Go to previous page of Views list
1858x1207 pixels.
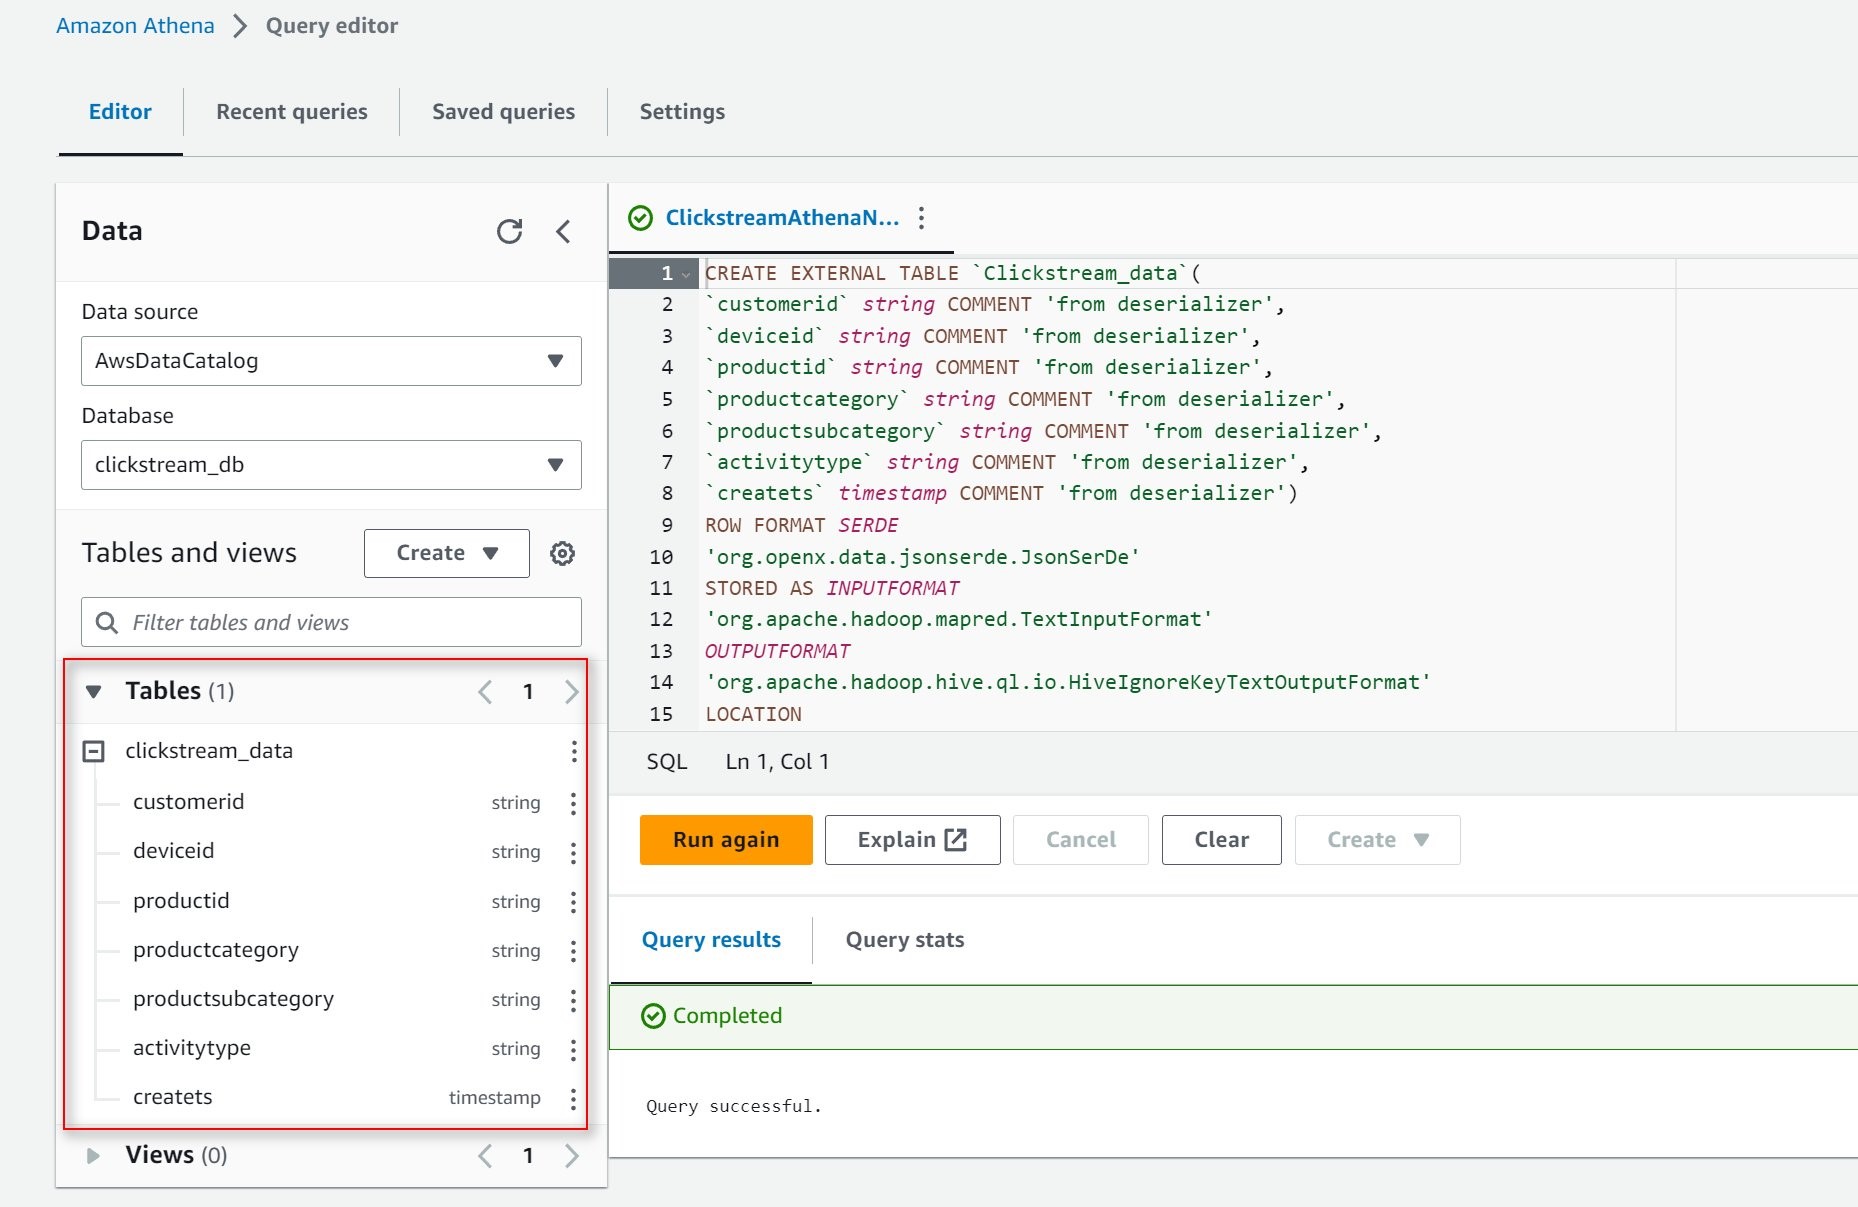(x=485, y=1155)
